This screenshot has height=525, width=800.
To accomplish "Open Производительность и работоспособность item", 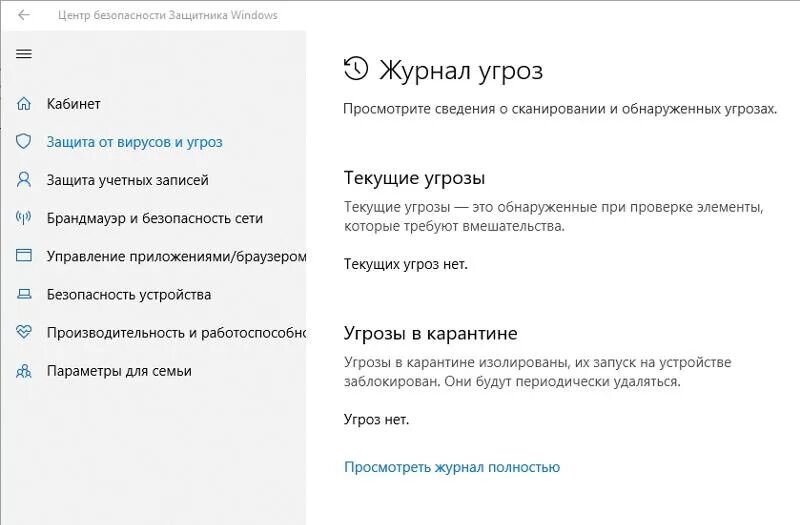I will pos(176,333).
